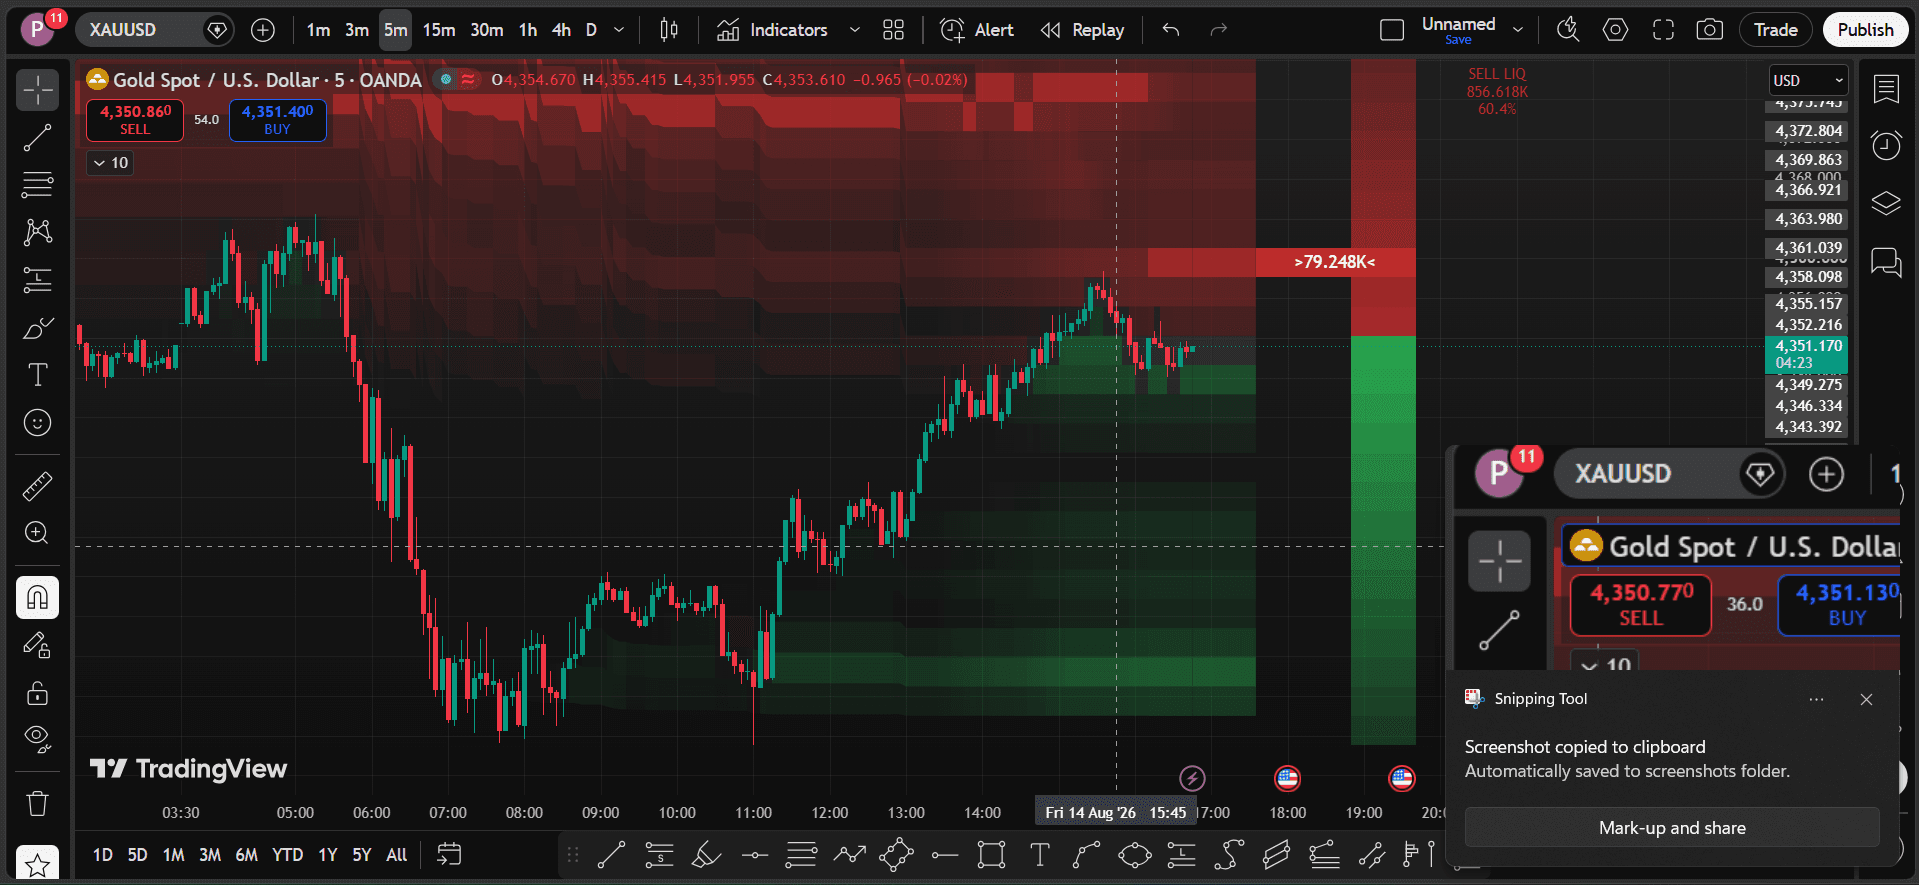
Task: Click Mark-up and share in Snipping Tool
Action: (x=1672, y=828)
